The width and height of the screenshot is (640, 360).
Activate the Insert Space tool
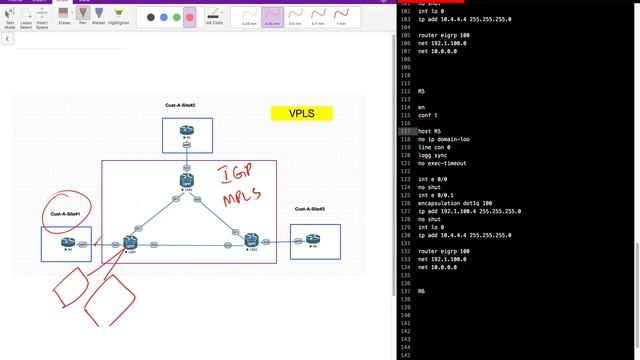pos(42,18)
